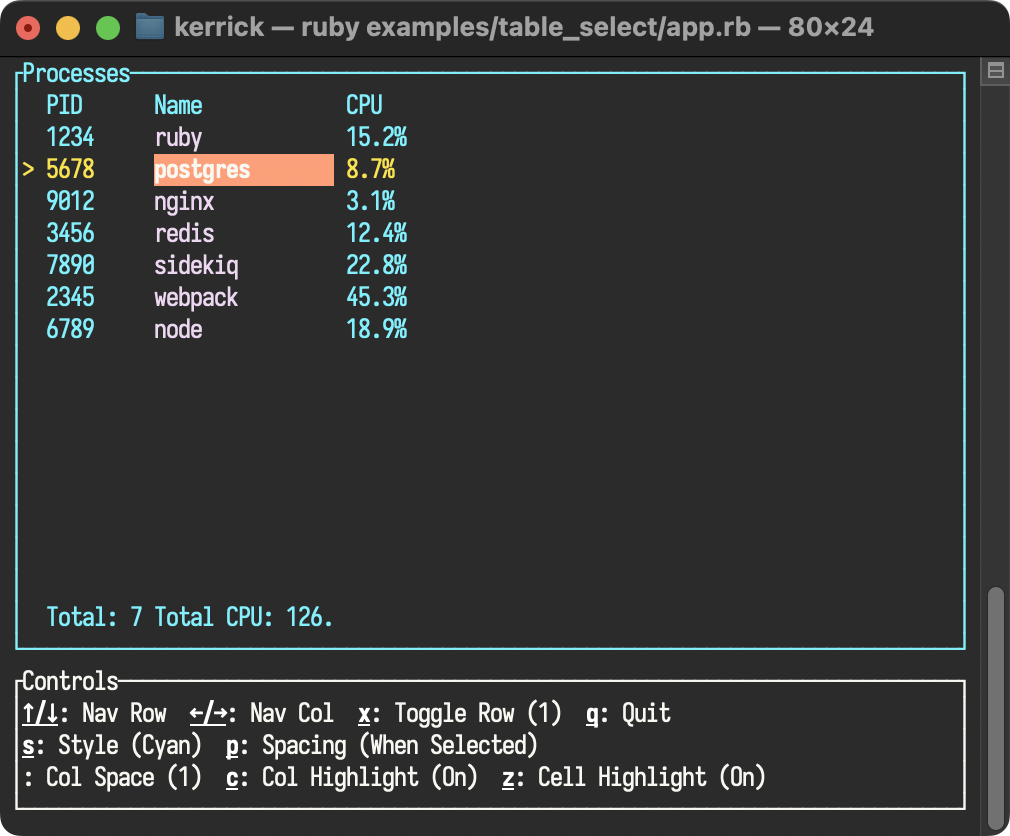Click CPU value 3.1%
This screenshot has height=836, width=1010.
coord(370,201)
